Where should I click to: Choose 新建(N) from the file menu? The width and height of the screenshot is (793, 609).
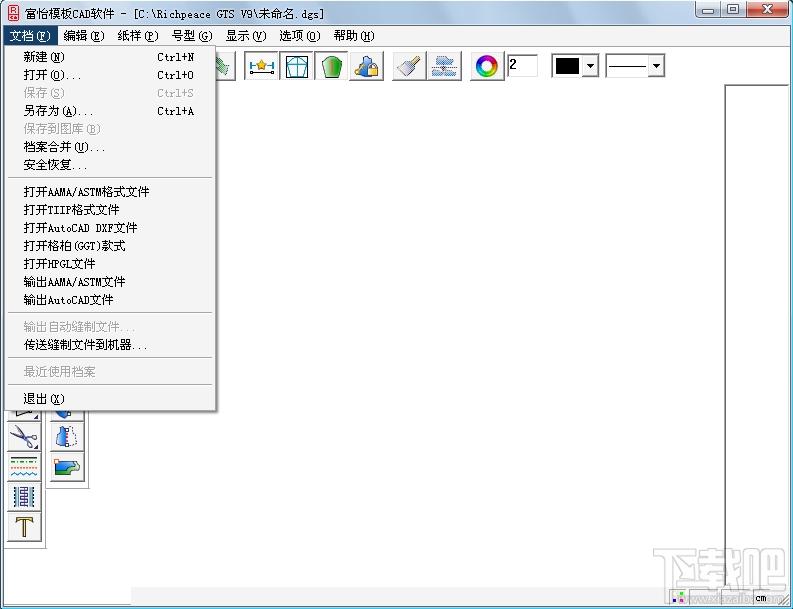(110, 57)
